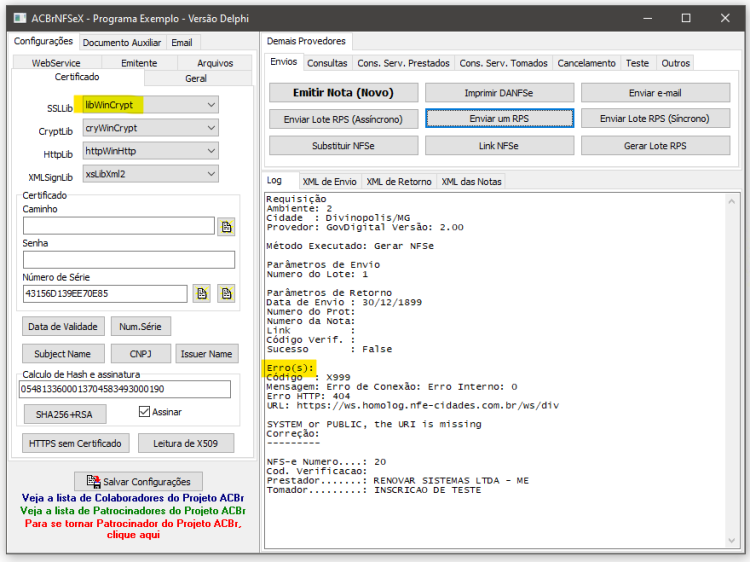The image size is (750, 562).
Task: Click the HTTPS sem Certificado button
Action: click(75, 443)
